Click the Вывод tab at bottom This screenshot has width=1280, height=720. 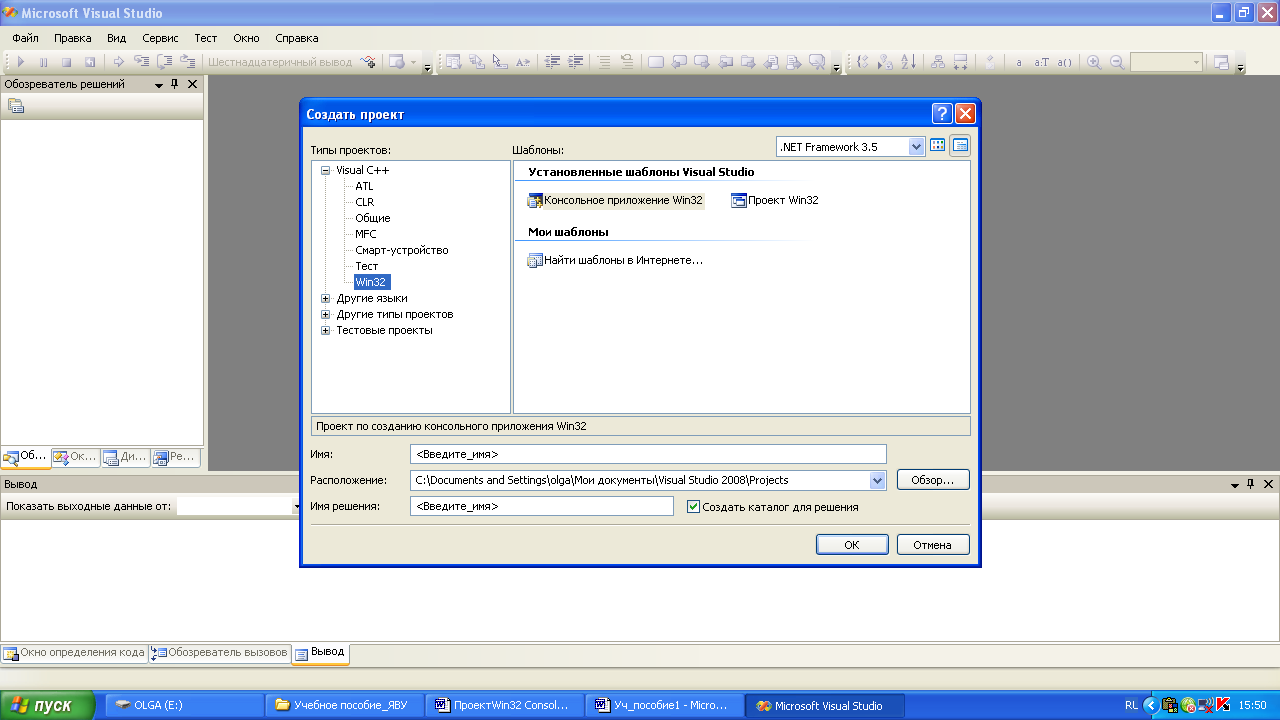pyautogui.click(x=320, y=652)
